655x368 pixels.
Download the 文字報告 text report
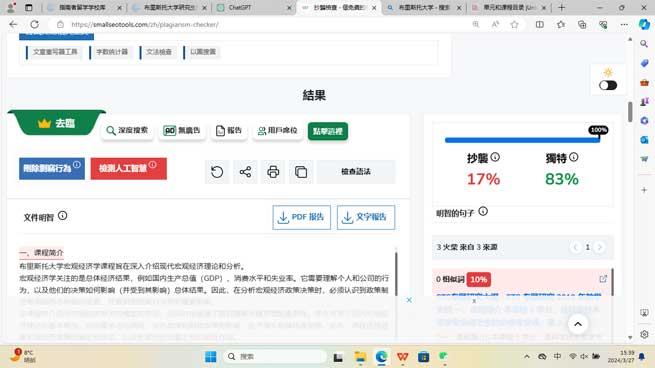(366, 217)
